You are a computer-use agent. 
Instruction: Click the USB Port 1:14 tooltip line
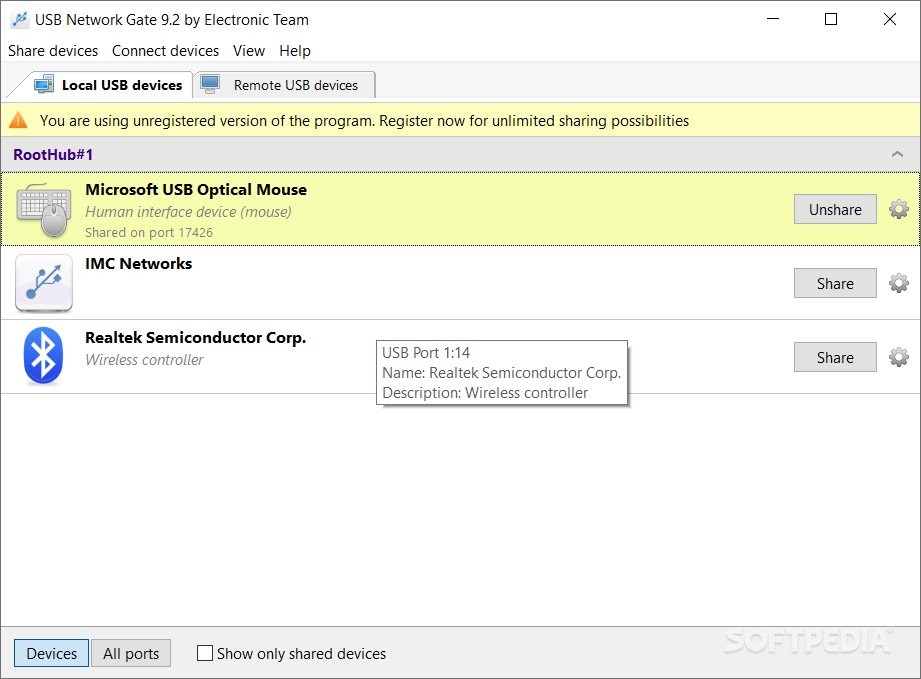point(426,352)
